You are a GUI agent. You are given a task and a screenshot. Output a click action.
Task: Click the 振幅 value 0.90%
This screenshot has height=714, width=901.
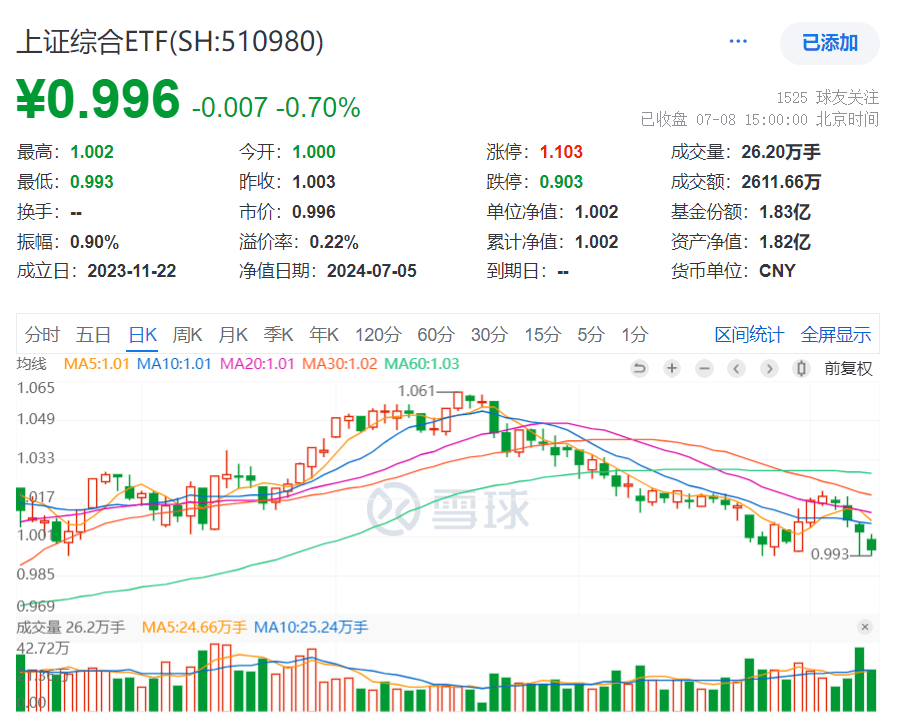94,242
